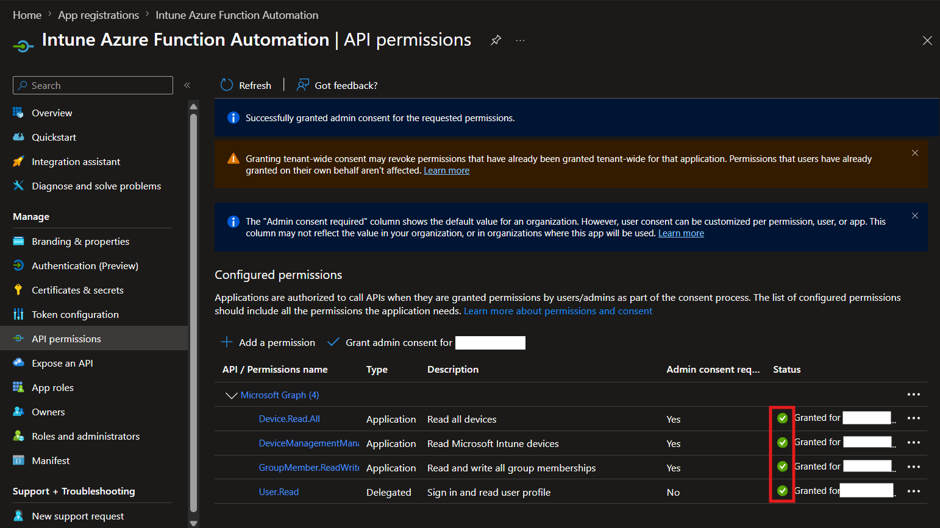Open the User.Read permission
Viewport: 940px width, 528px height.
coord(279,492)
